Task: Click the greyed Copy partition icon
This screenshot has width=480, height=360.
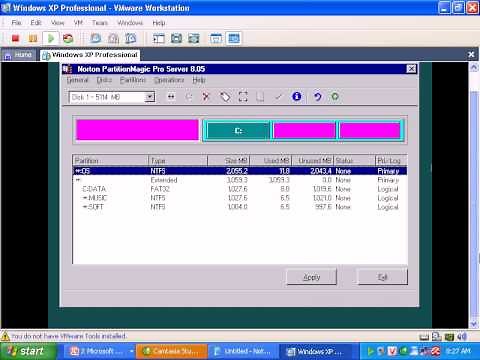Action: click(260, 97)
